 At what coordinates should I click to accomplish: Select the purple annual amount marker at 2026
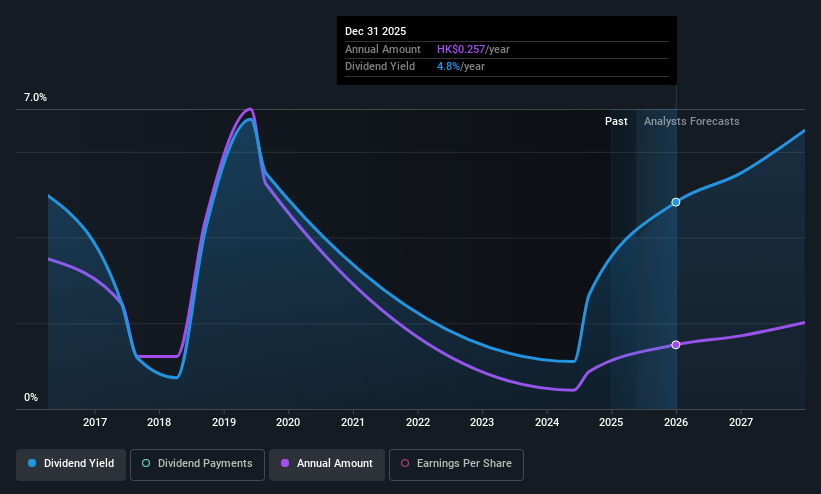pyautogui.click(x=676, y=345)
